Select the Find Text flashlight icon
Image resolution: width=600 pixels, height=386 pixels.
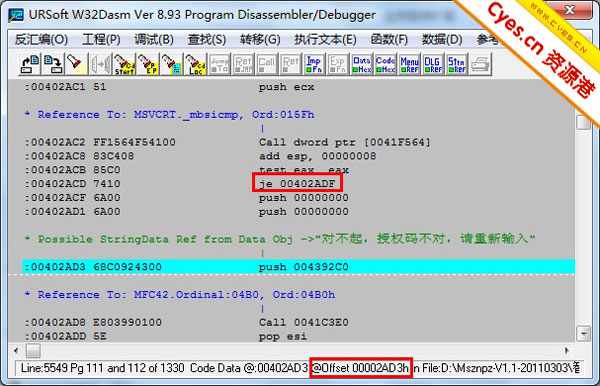coord(77,64)
